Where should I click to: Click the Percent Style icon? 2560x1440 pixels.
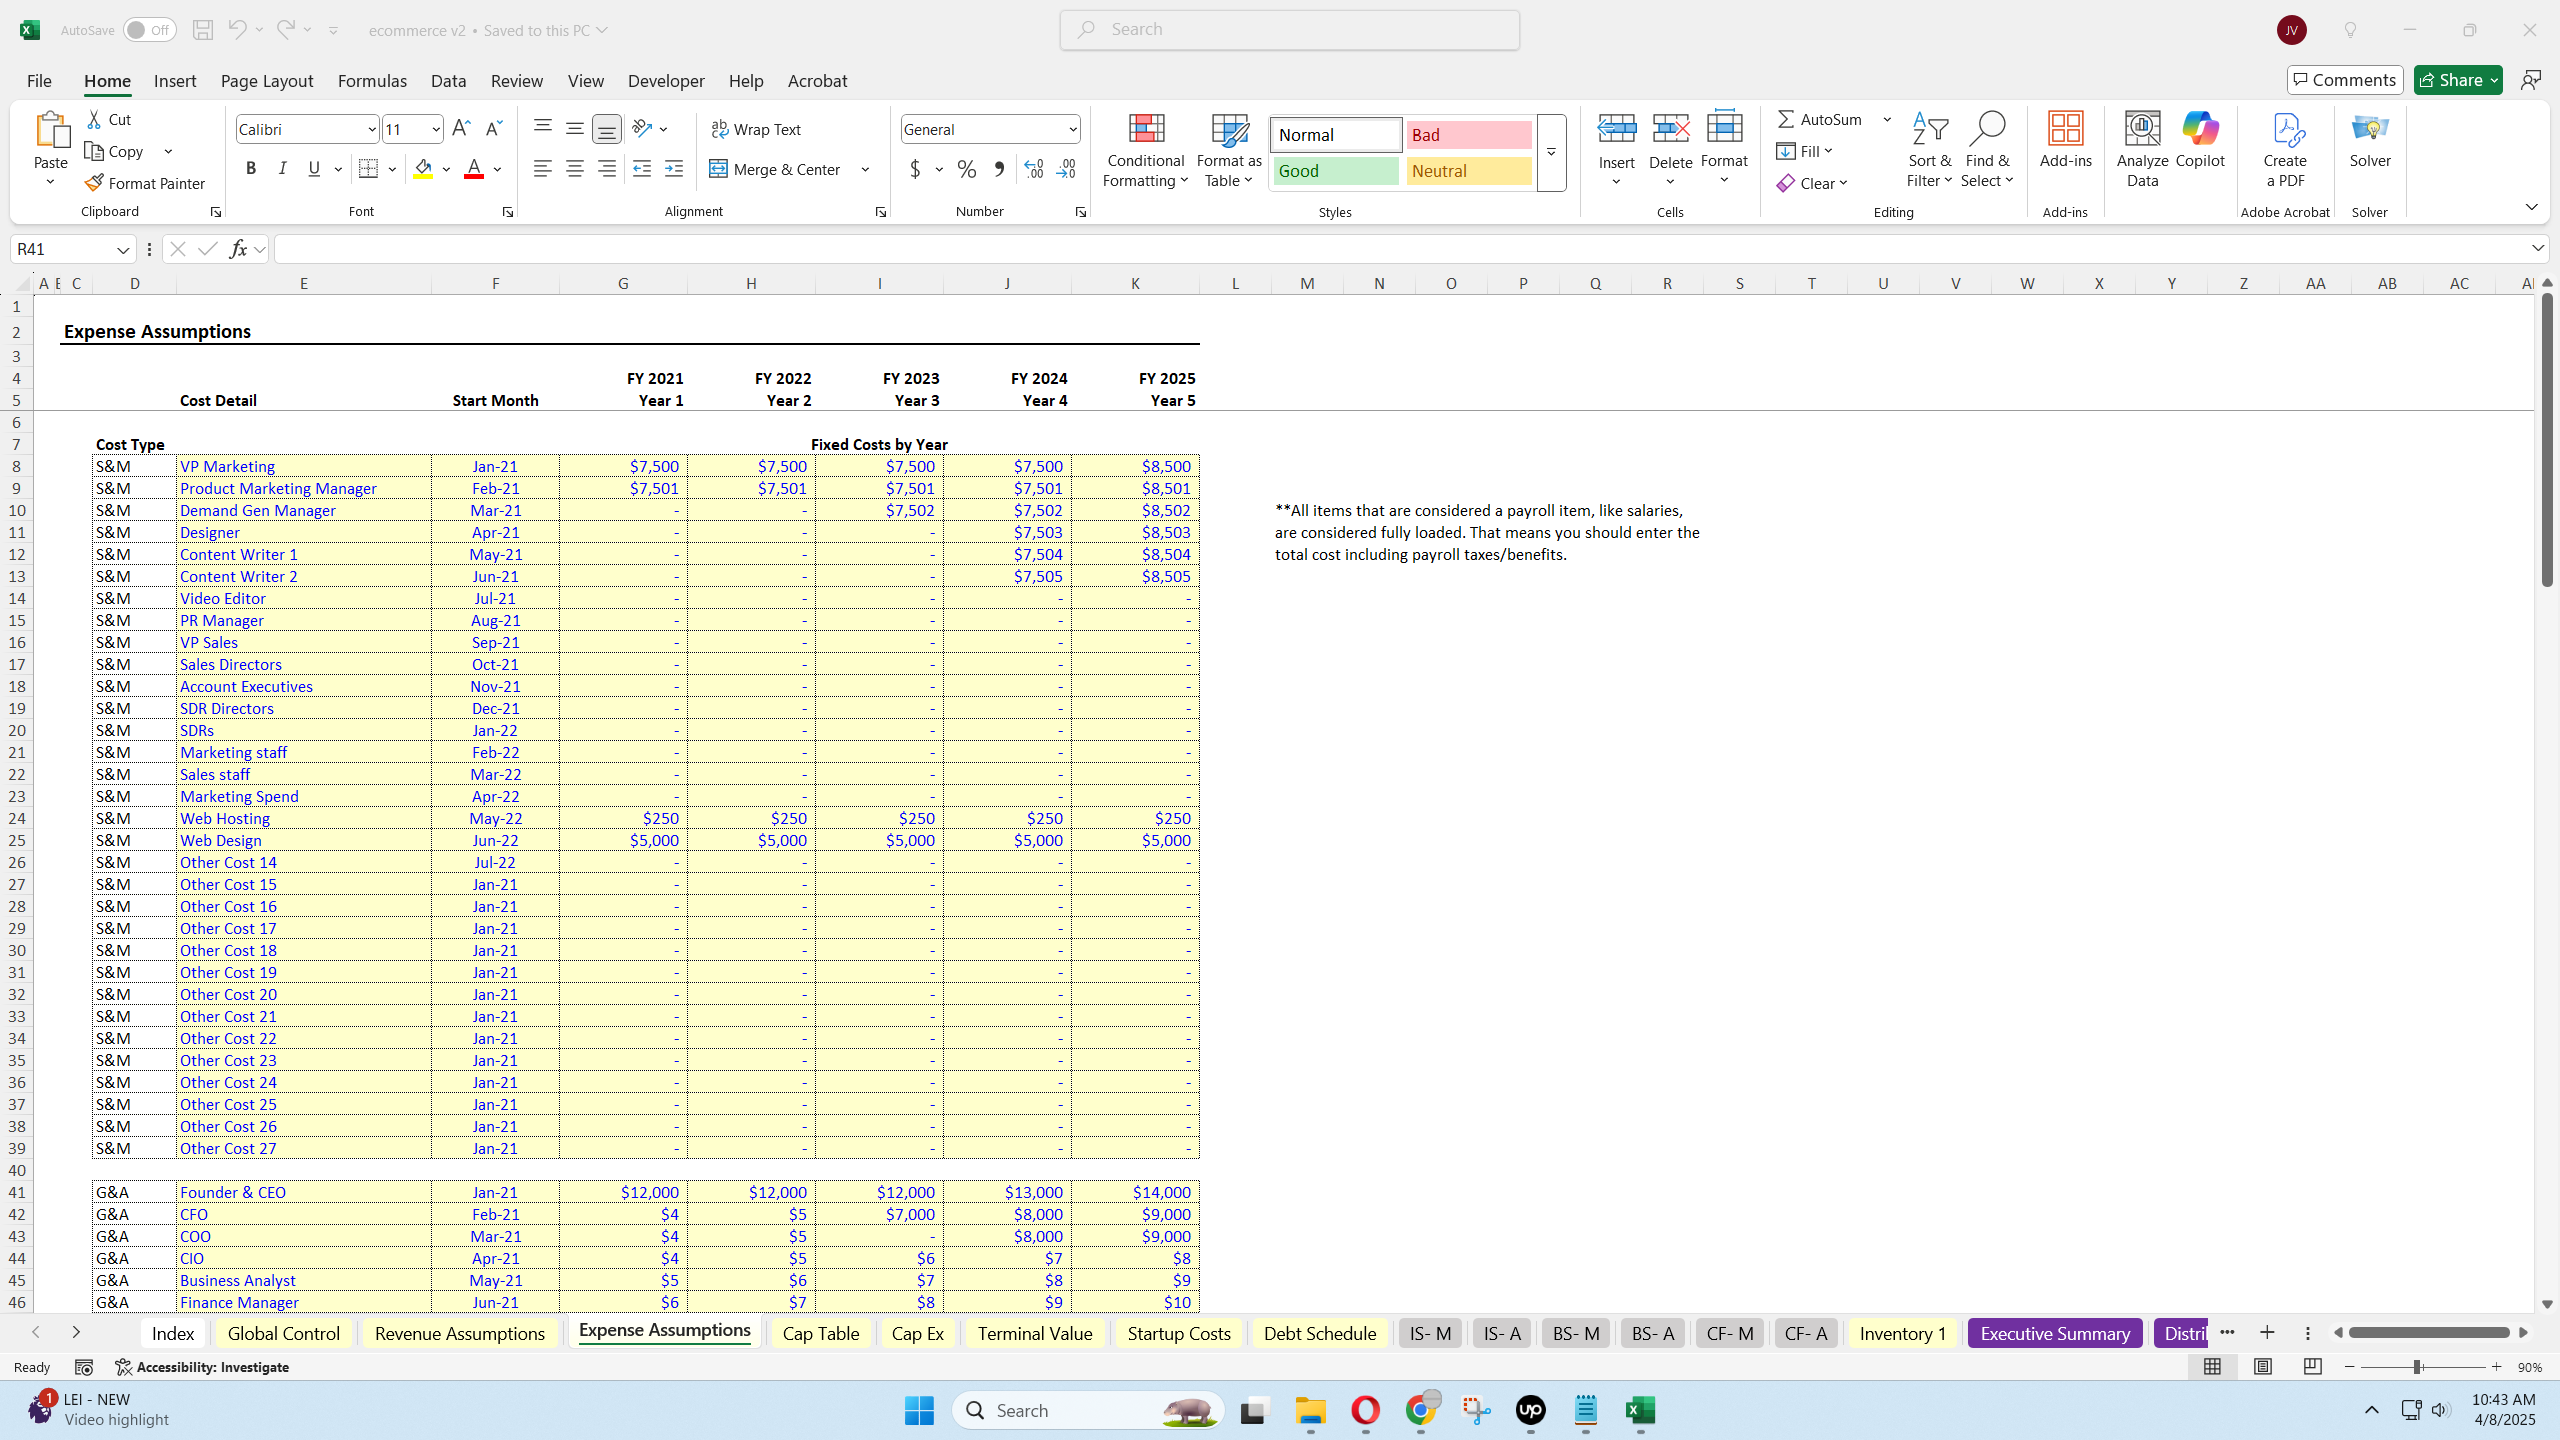[966, 169]
